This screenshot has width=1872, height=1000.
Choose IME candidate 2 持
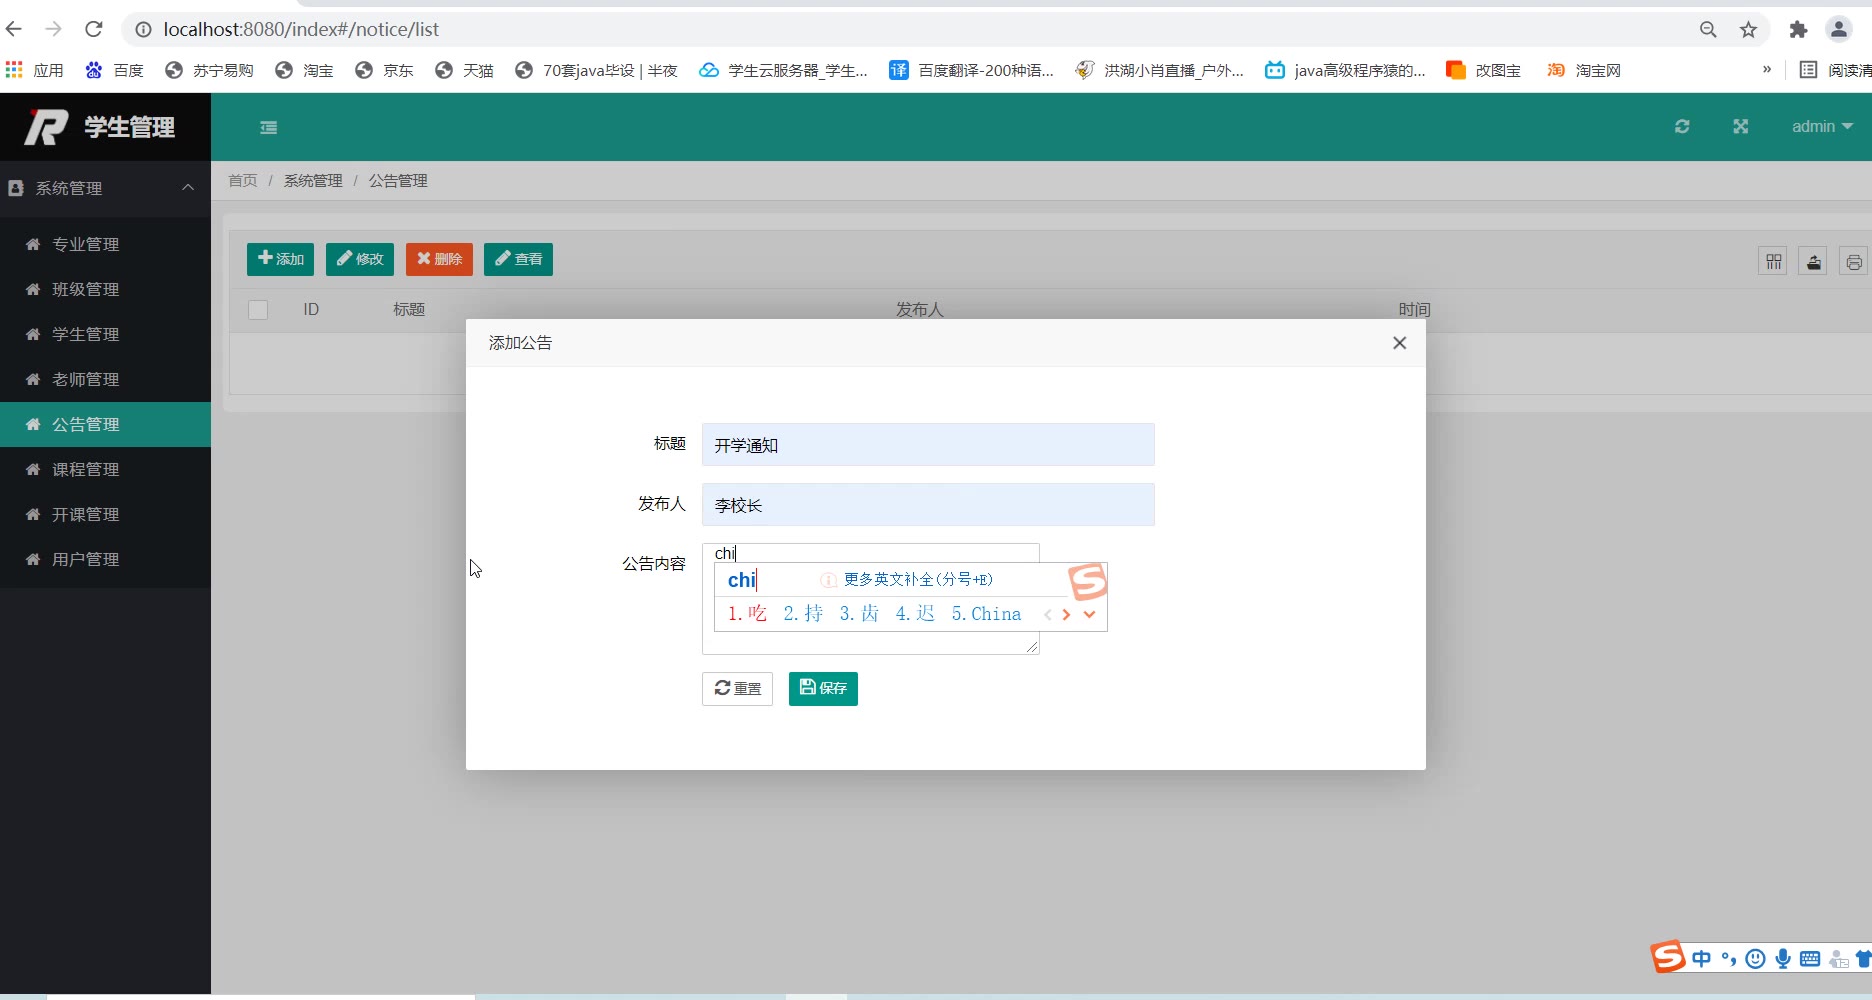point(803,614)
